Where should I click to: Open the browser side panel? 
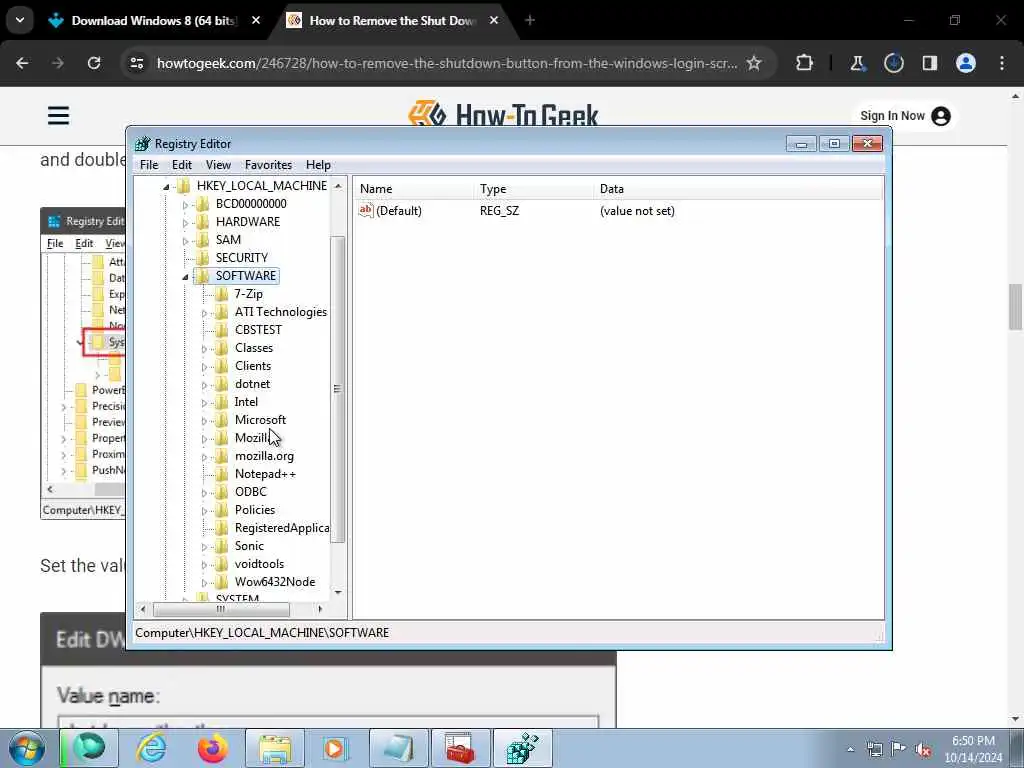929,63
